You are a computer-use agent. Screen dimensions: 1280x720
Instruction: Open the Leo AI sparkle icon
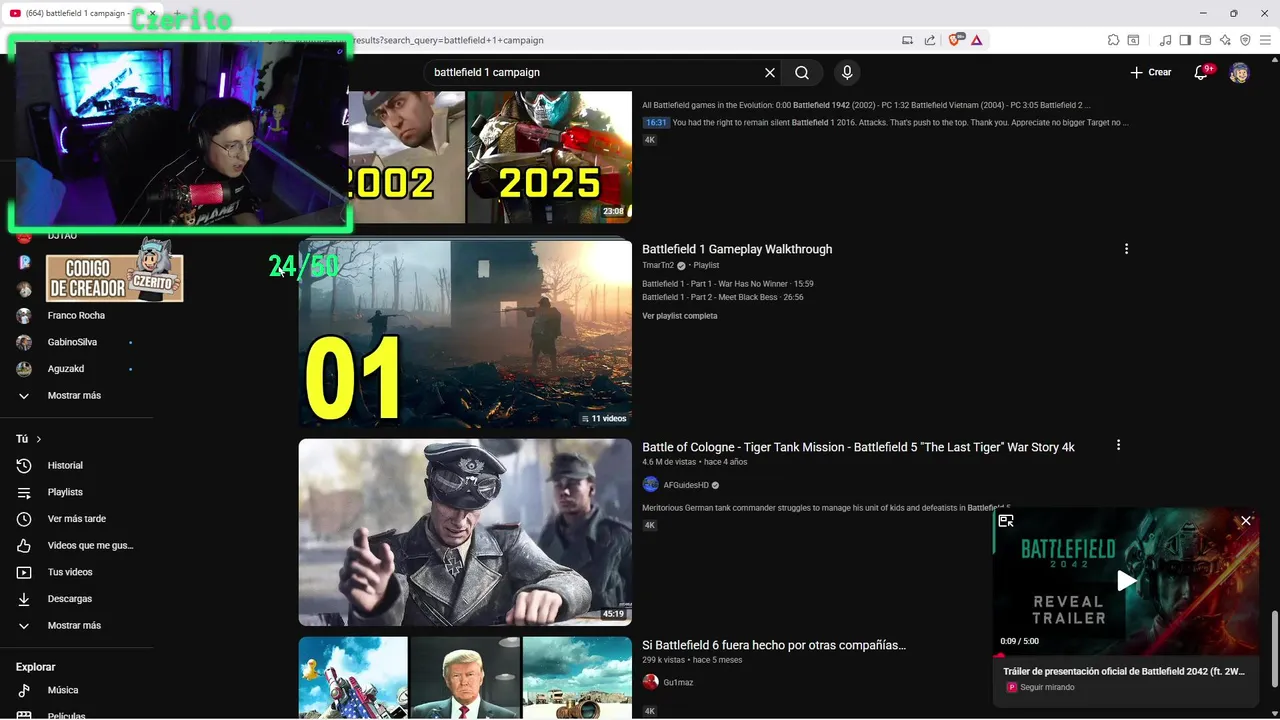point(1225,40)
